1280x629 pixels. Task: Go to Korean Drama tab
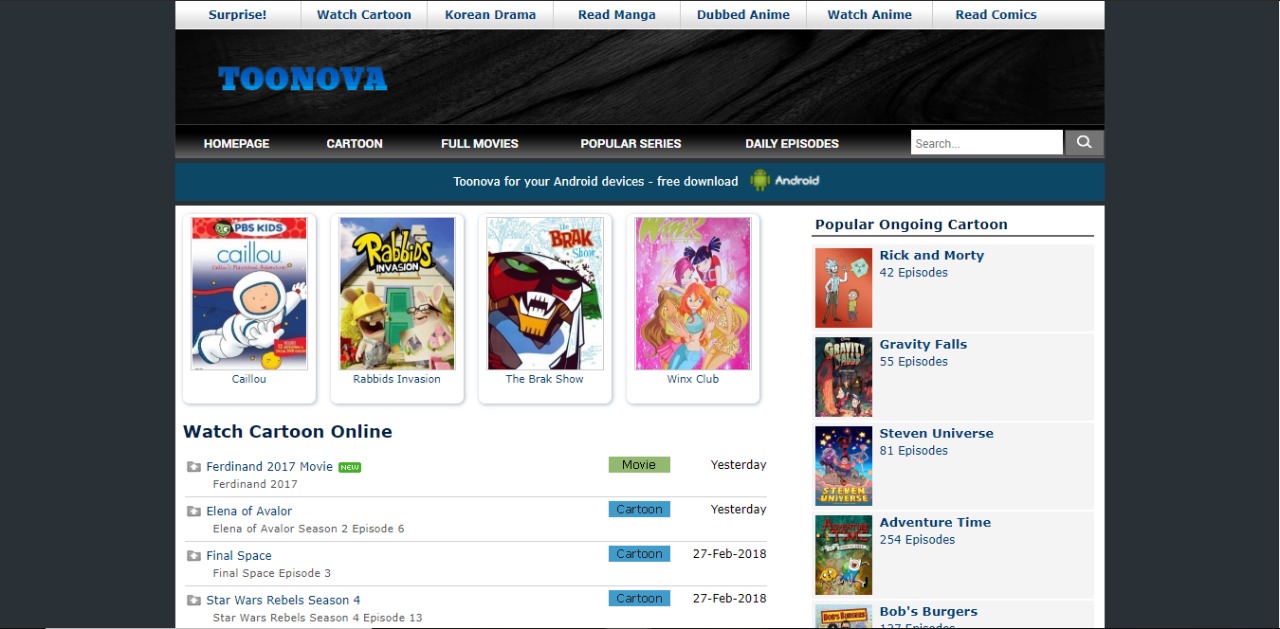490,15
